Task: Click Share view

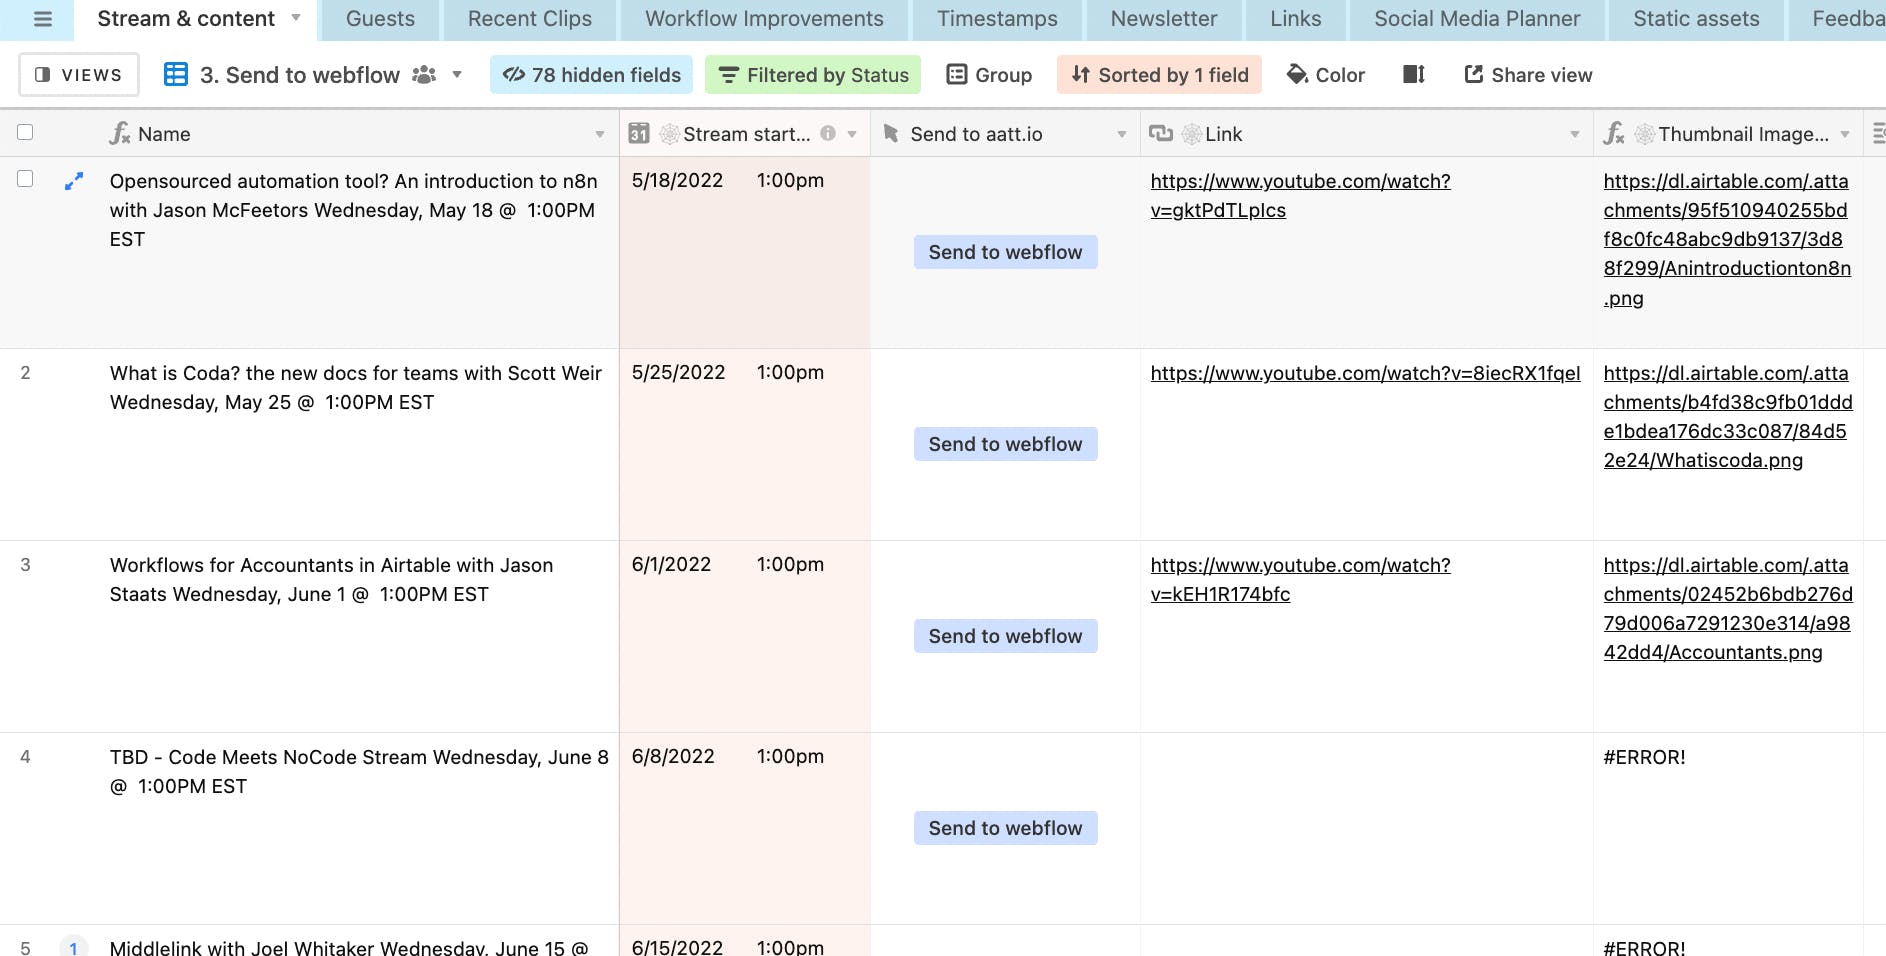Action: tap(1528, 75)
